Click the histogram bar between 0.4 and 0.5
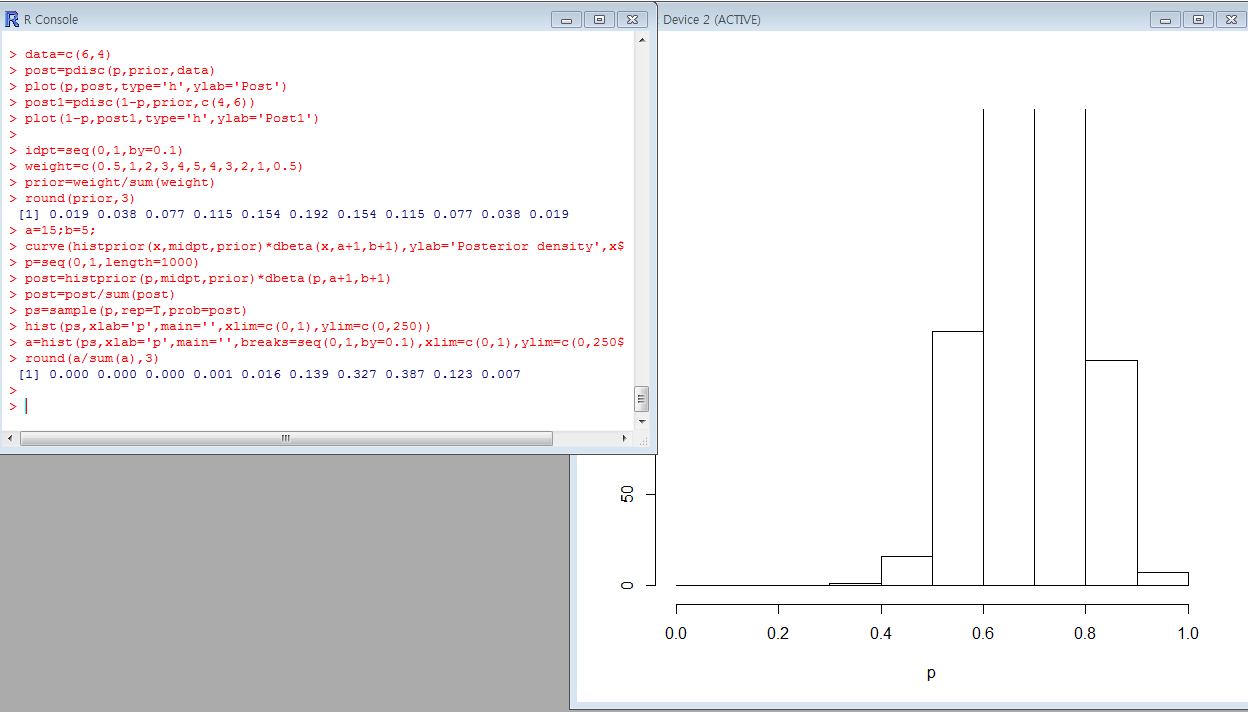This screenshot has height=712, width=1248. [906, 570]
